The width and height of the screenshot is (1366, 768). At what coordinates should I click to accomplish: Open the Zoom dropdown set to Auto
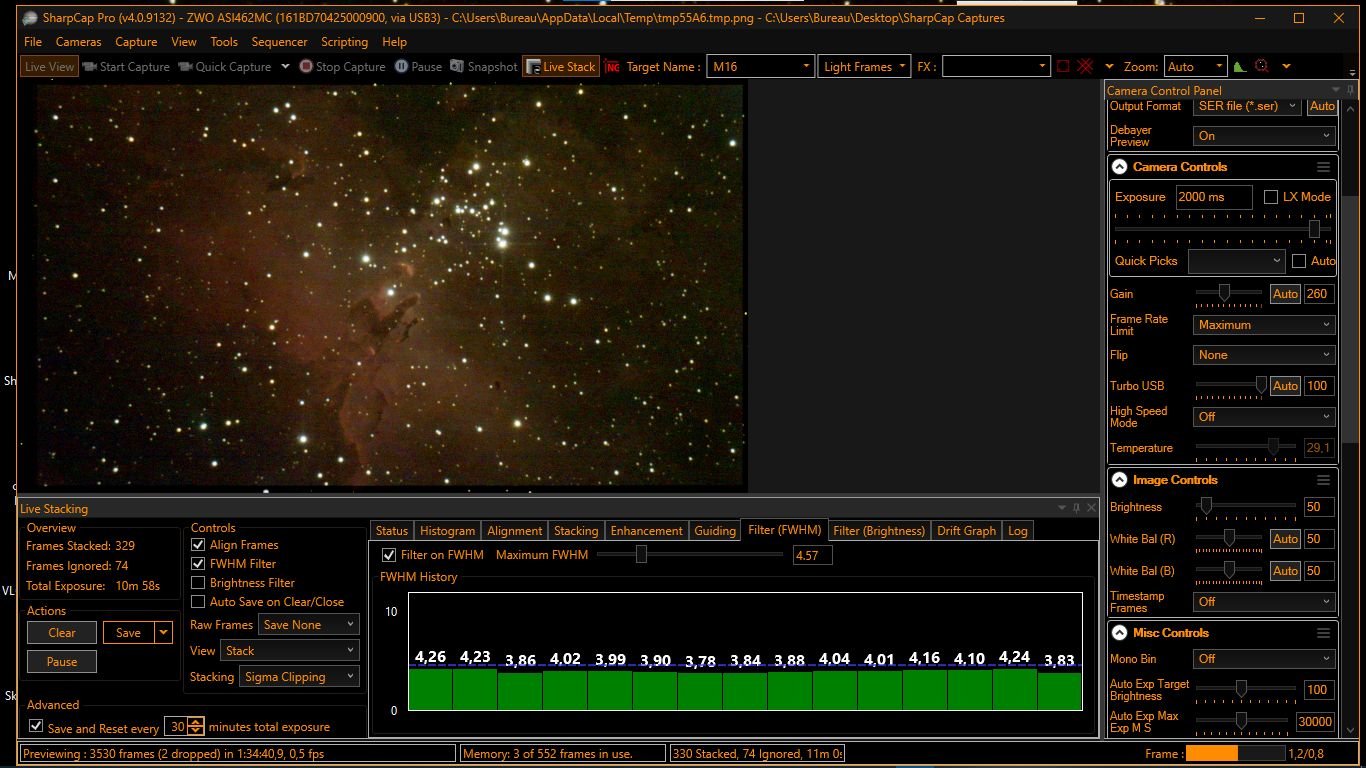pyautogui.click(x=1195, y=67)
